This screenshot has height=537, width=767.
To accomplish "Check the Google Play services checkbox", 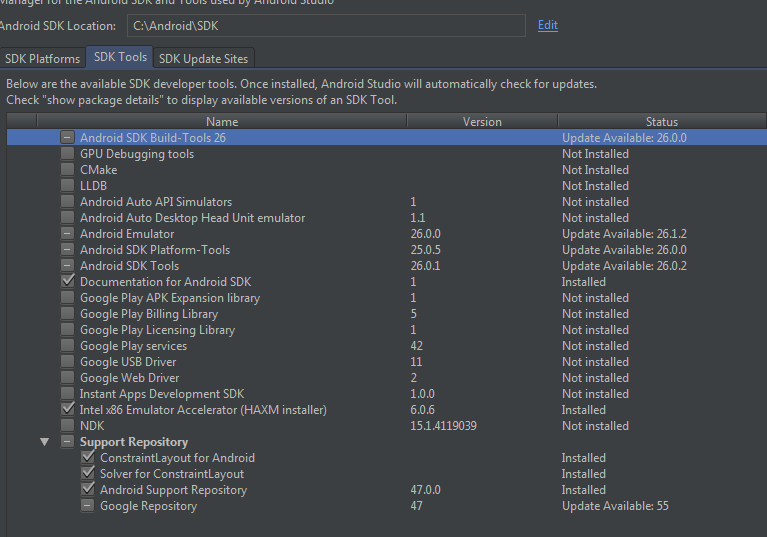I will click(x=68, y=345).
